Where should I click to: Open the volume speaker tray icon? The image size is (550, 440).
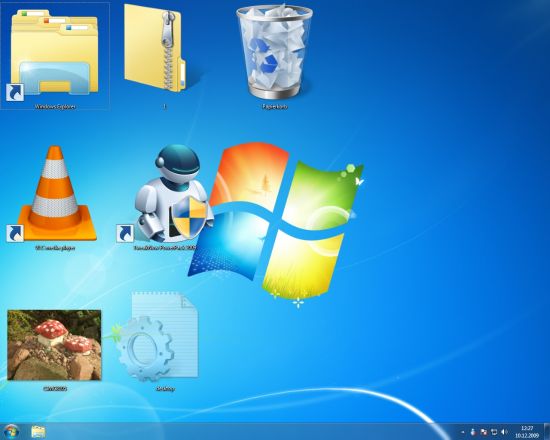coord(504,432)
